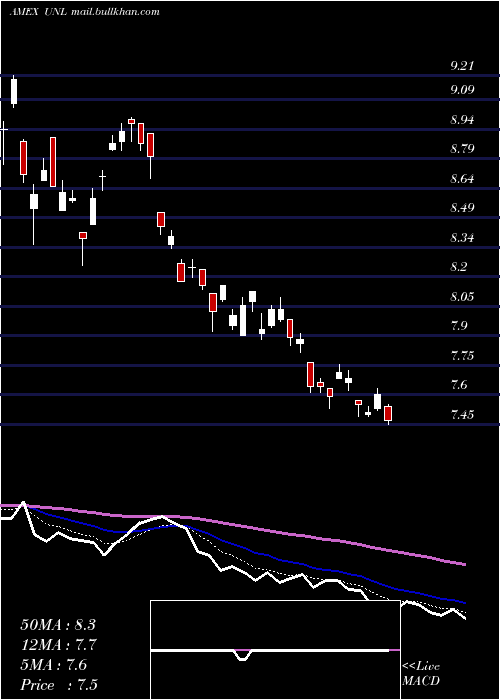500x700 pixels.
Task: Click the 8.49 price axis label
Action: [x=462, y=208]
